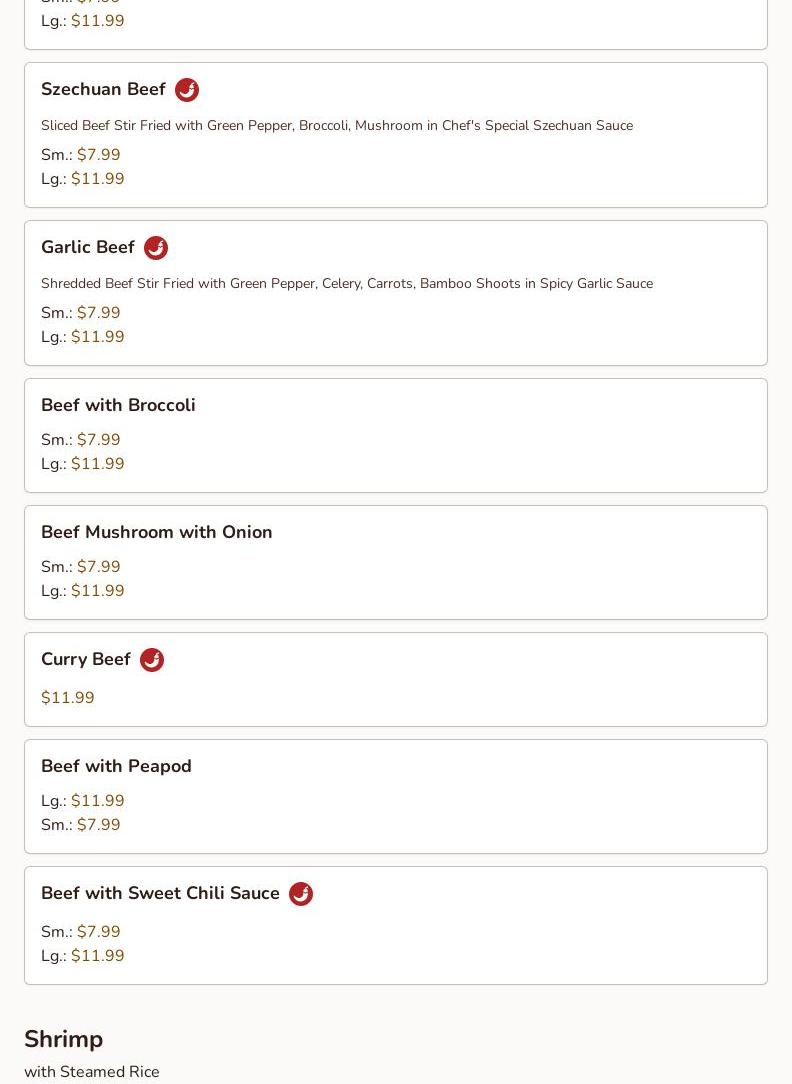The image size is (792, 1084).
Task: Click the spicy icon beside Szechuan Beef
Action: [x=187, y=90]
